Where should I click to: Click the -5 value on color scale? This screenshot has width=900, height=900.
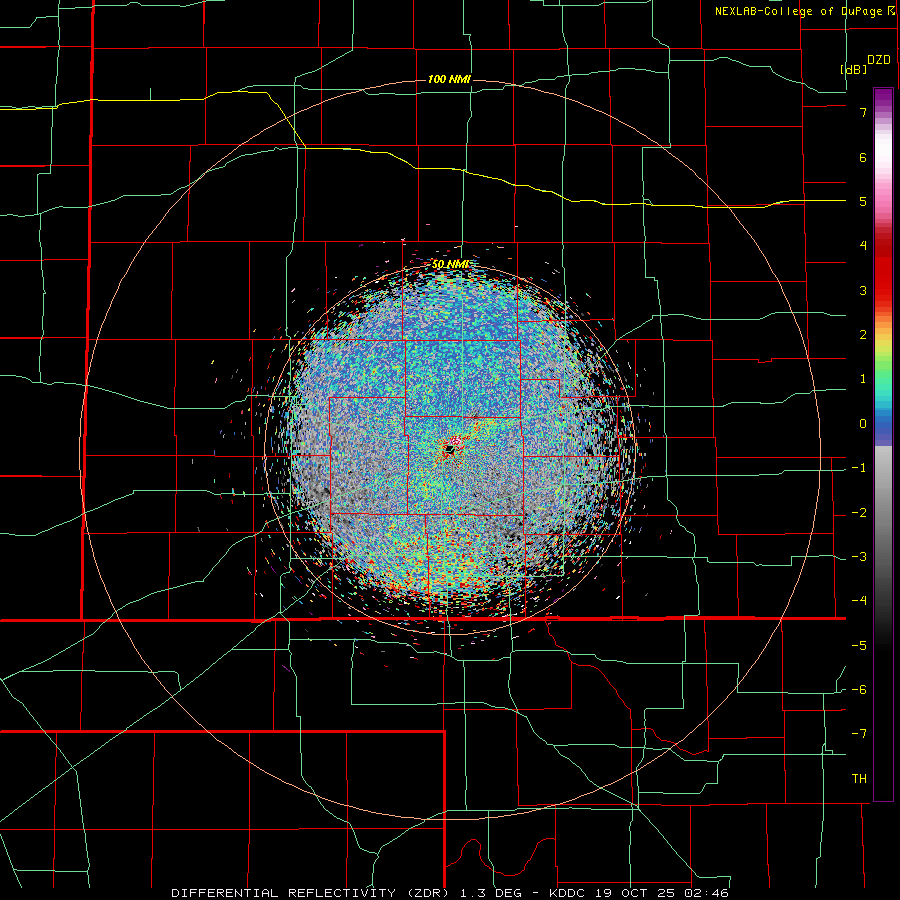point(859,646)
